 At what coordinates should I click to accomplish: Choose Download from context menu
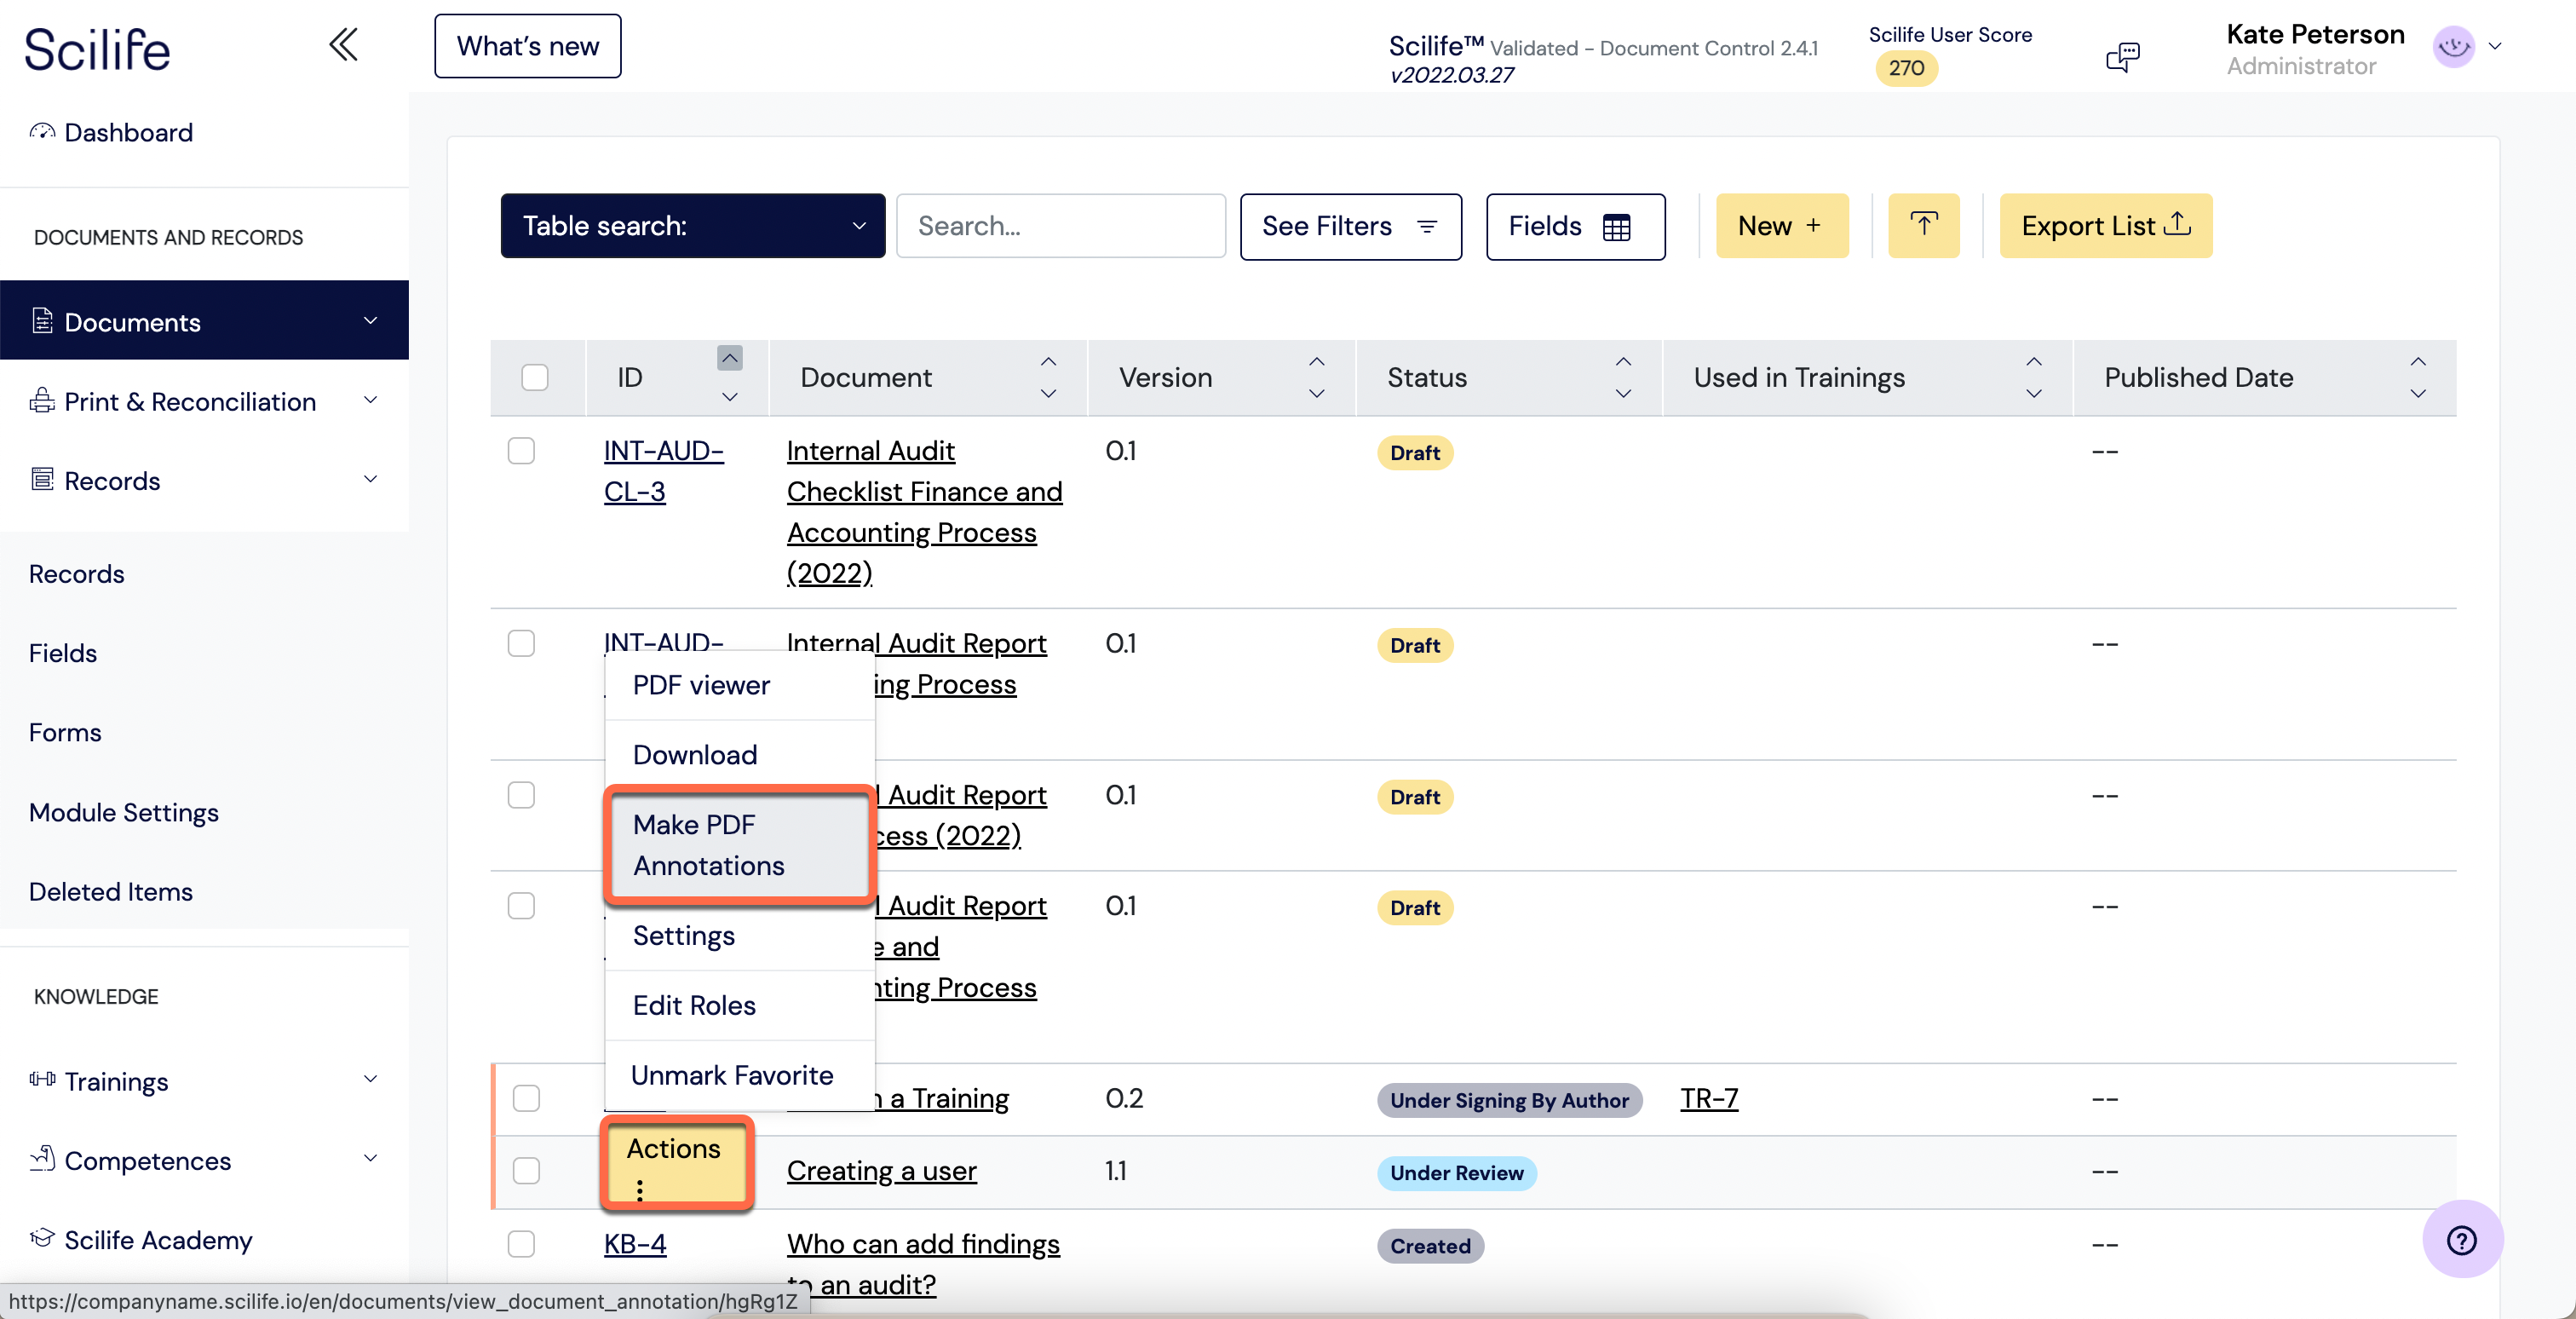point(740,756)
